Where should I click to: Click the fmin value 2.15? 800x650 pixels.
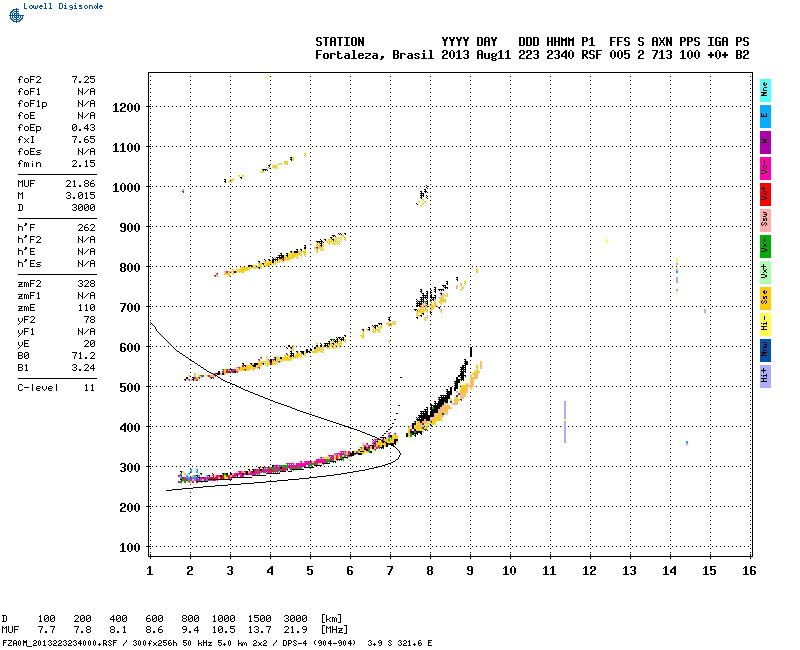coord(84,164)
